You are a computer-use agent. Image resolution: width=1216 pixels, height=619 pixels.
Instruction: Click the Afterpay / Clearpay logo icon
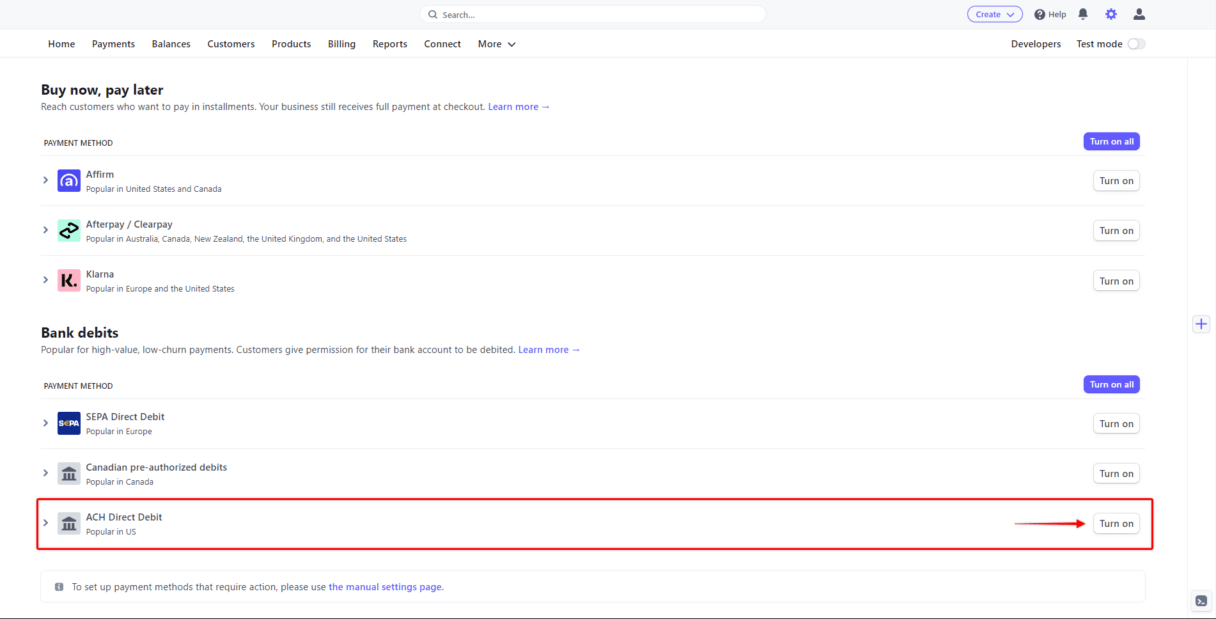[69, 231]
